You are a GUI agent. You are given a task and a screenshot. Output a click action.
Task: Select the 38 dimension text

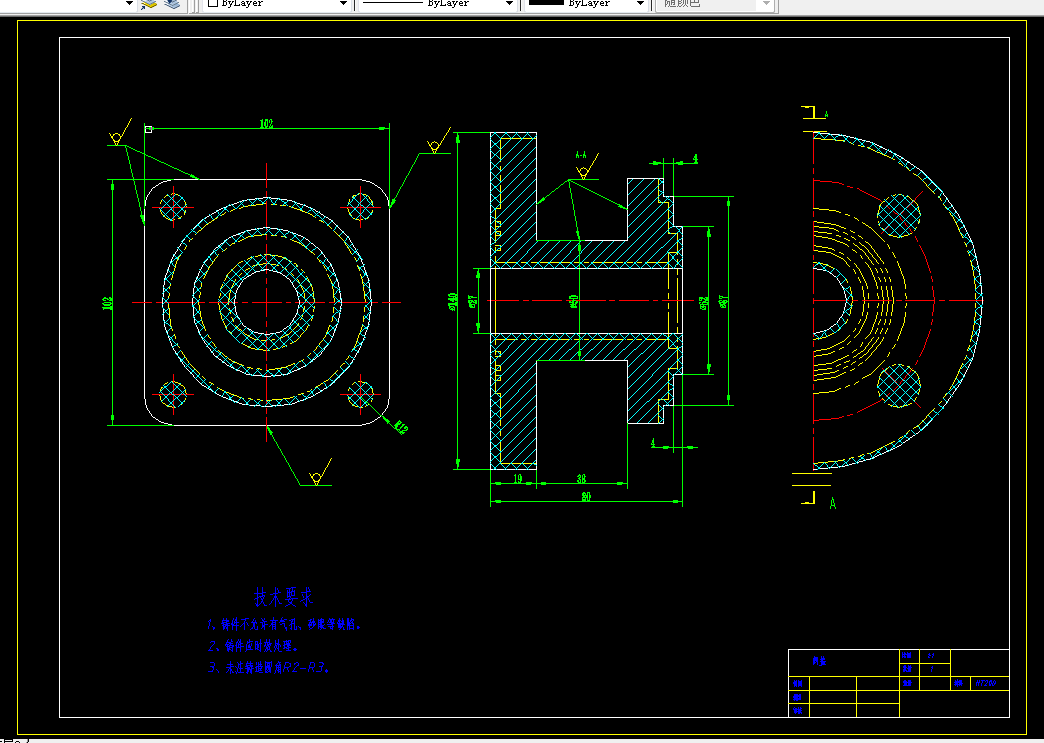(581, 478)
